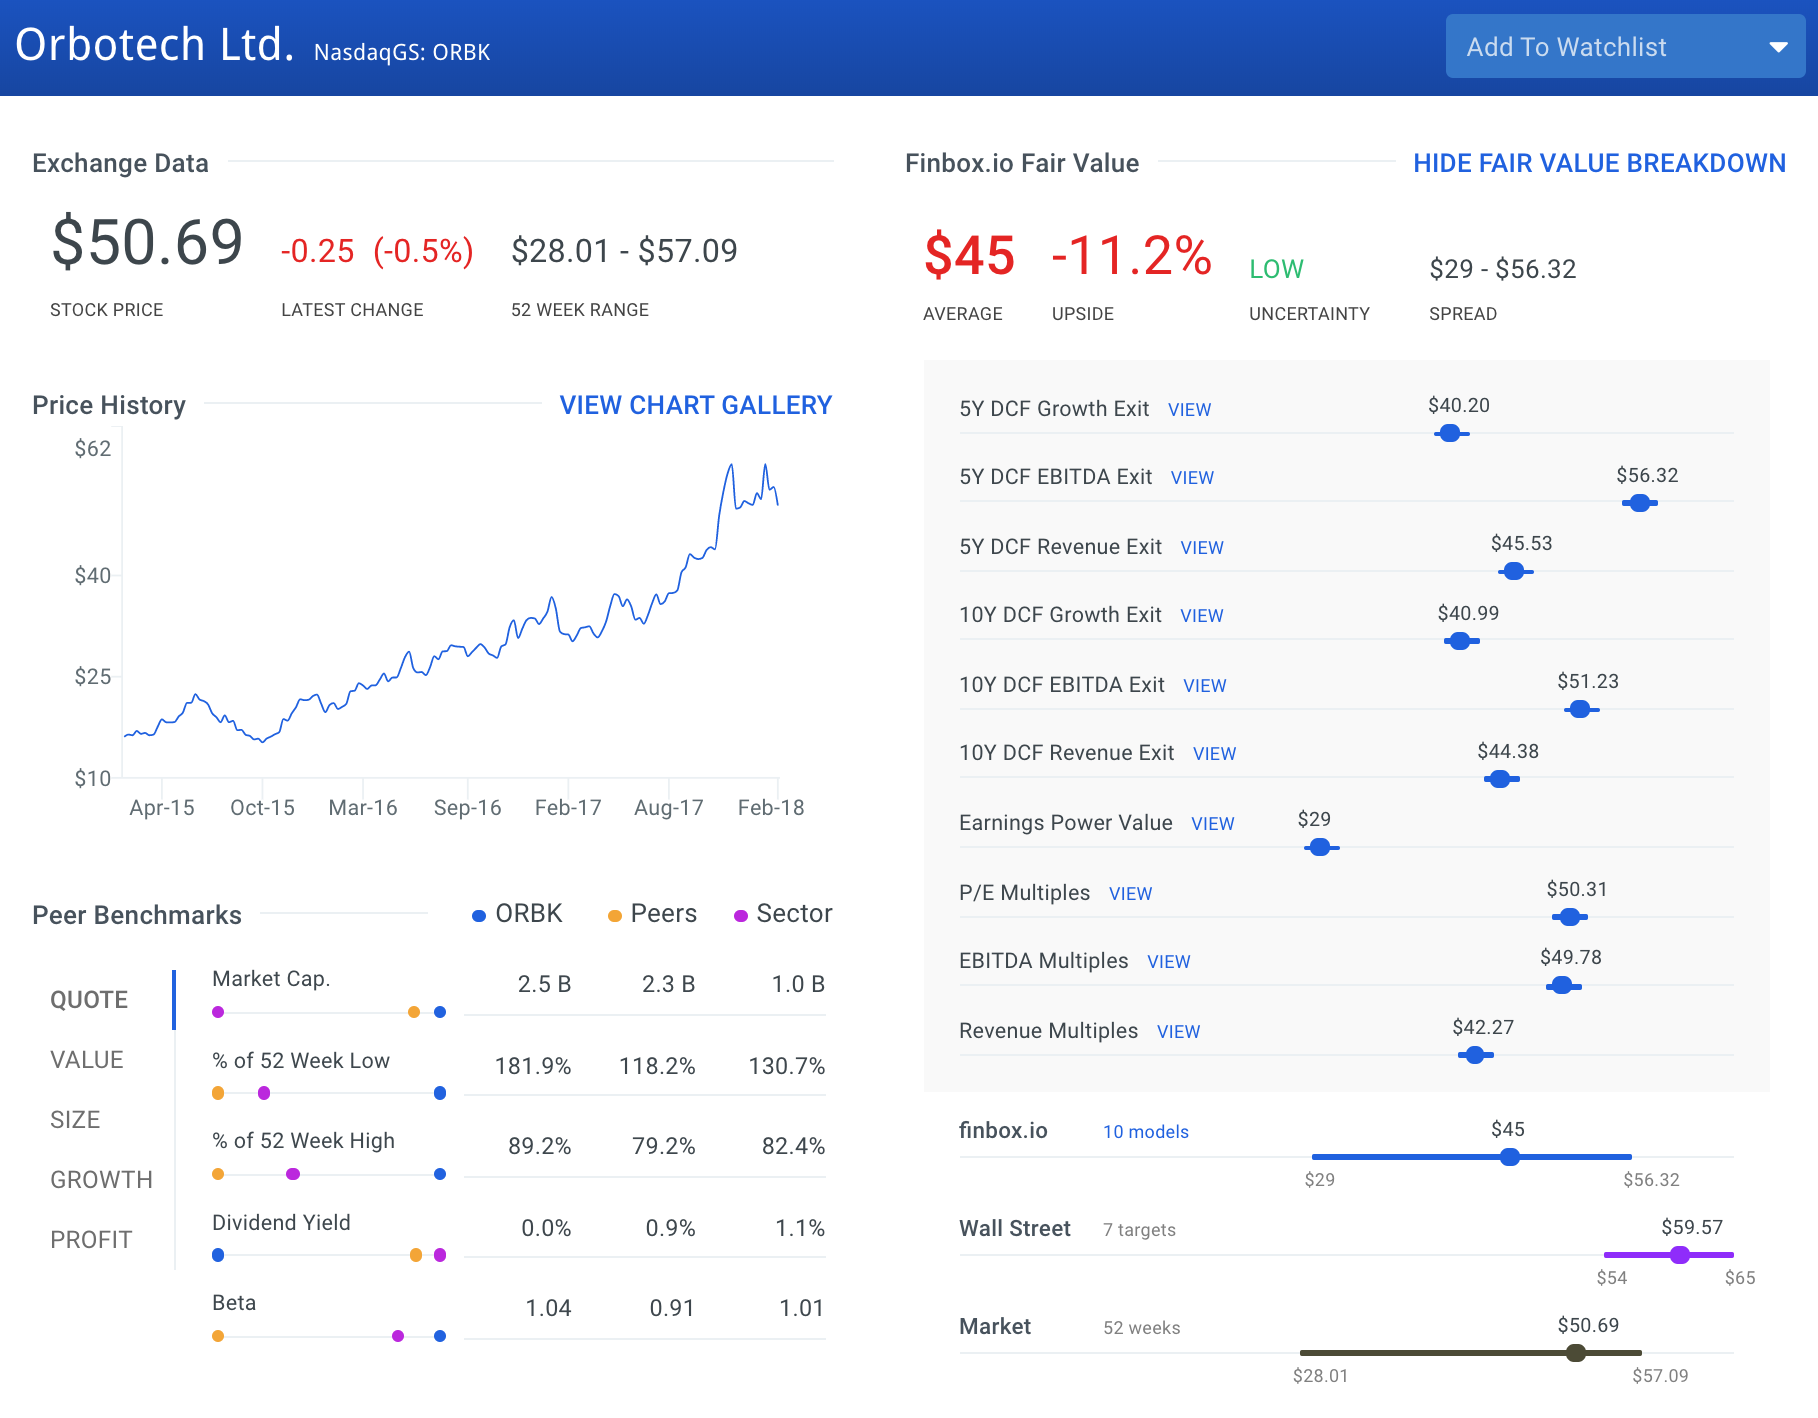Click the 7 targets Wall Street label

click(x=1139, y=1230)
